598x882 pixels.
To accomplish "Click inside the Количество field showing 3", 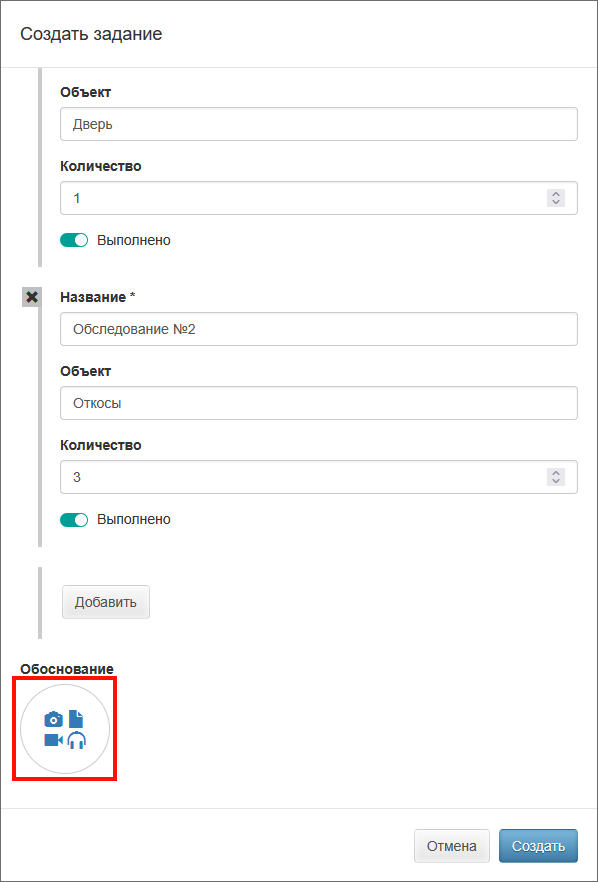I will pyautogui.click(x=319, y=477).
